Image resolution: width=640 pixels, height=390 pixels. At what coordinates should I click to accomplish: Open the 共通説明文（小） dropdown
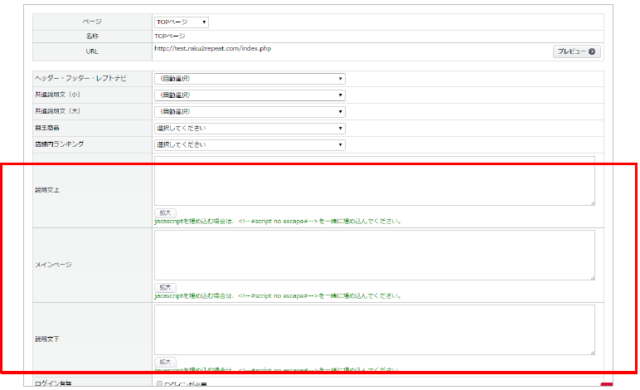tap(250, 95)
